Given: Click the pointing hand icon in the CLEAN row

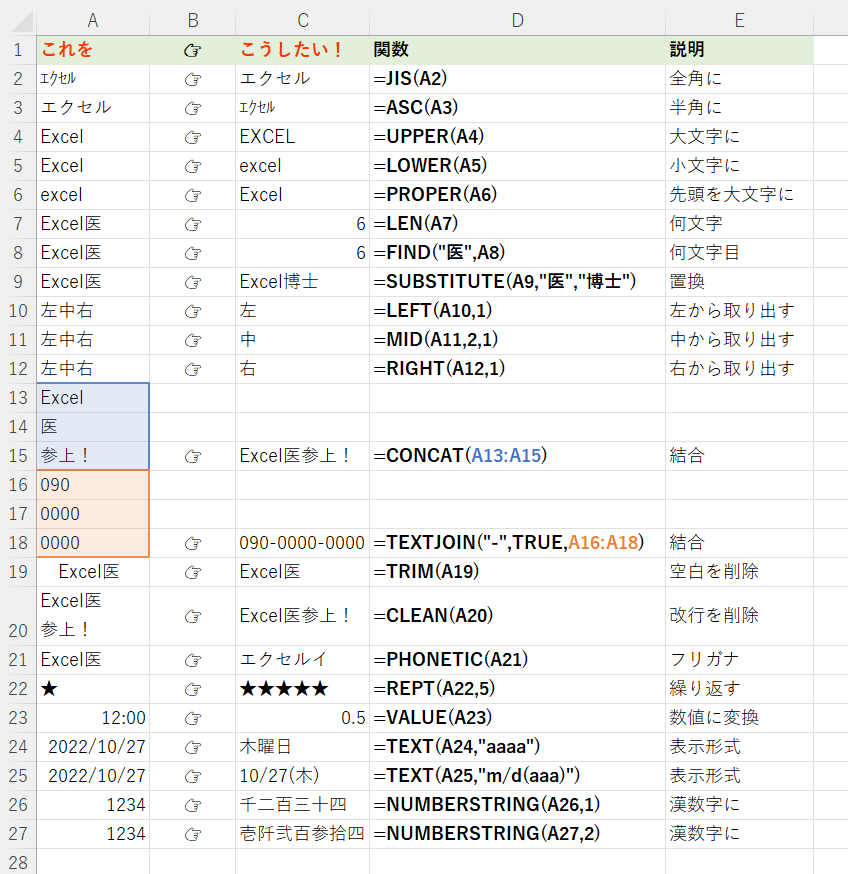Looking at the screenshot, I should pyautogui.click(x=192, y=616).
